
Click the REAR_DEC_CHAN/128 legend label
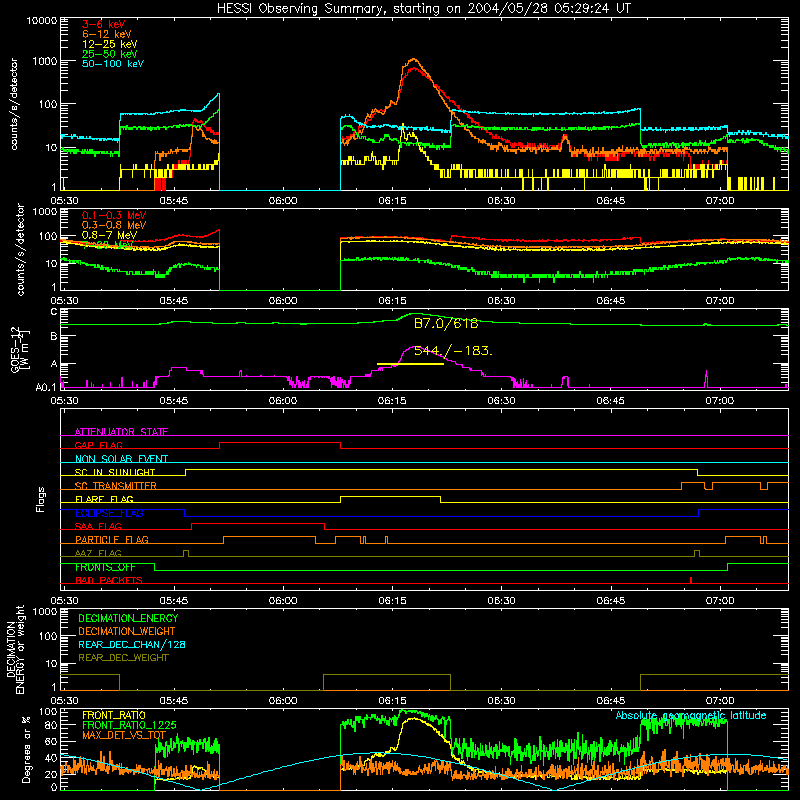132,644
